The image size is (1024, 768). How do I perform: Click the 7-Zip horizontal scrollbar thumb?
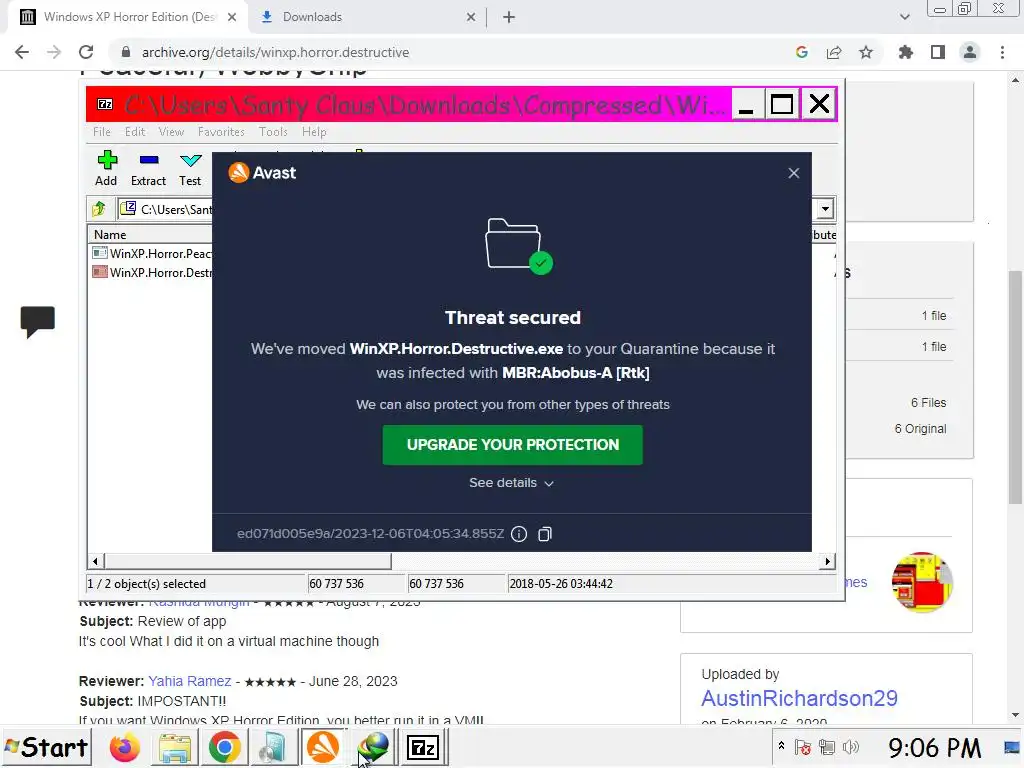(x=248, y=561)
